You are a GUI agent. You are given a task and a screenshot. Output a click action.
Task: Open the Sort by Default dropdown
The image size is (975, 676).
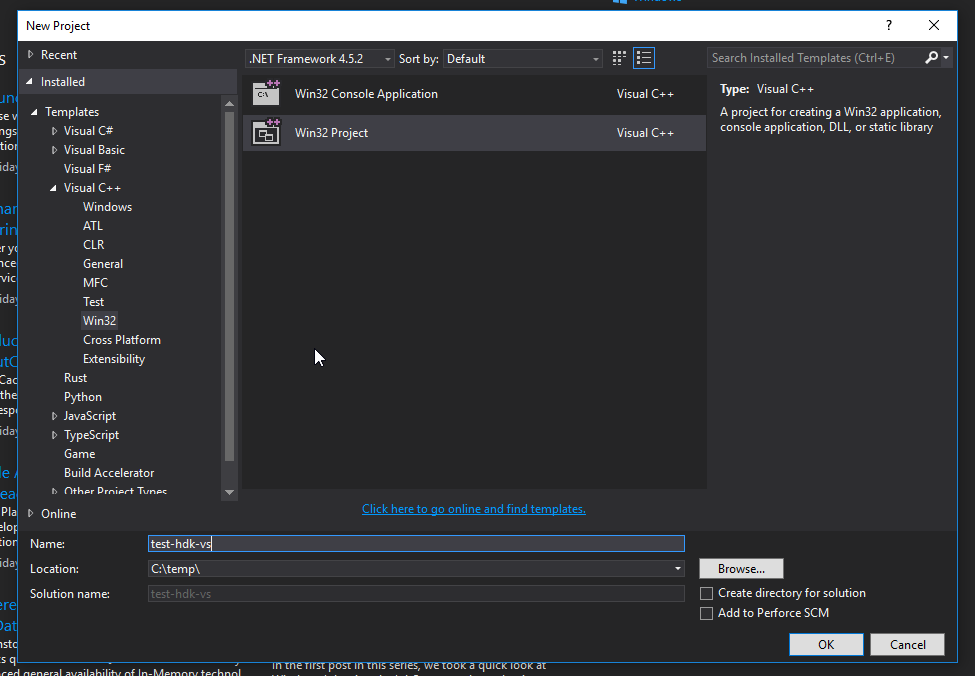[594, 58]
